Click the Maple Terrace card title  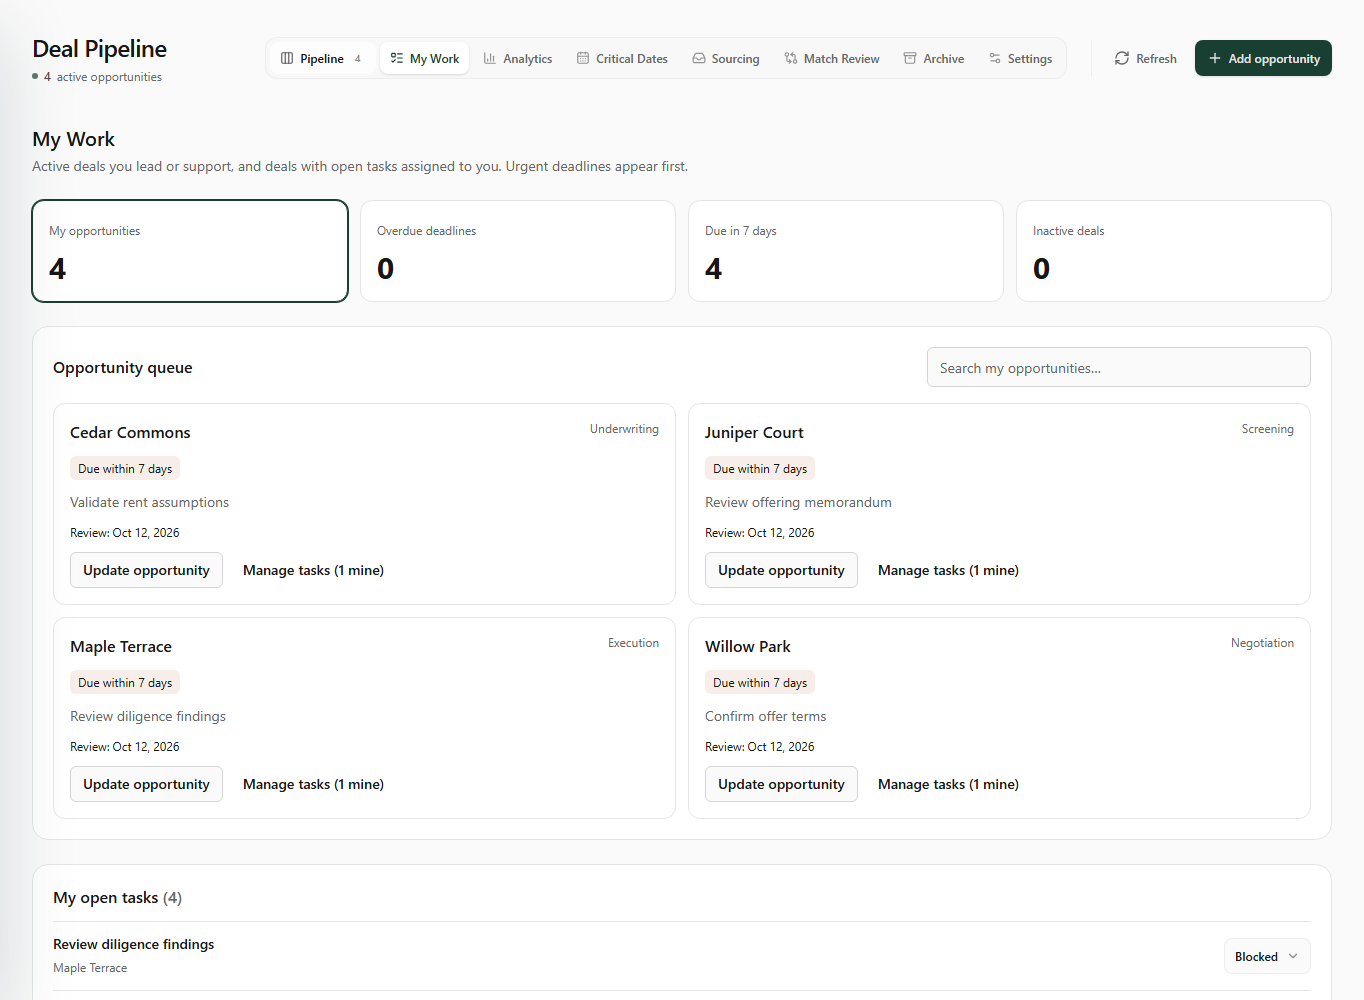pyautogui.click(x=121, y=647)
